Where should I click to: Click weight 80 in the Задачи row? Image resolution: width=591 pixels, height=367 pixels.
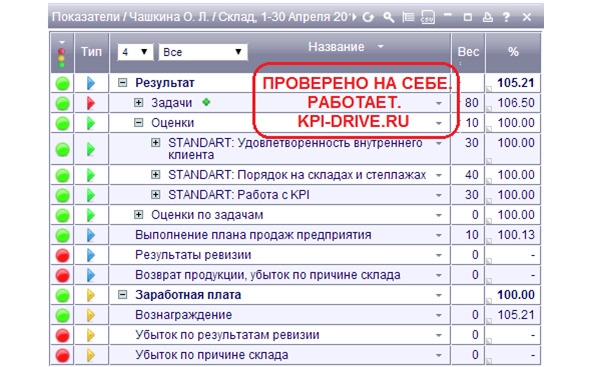[472, 102]
